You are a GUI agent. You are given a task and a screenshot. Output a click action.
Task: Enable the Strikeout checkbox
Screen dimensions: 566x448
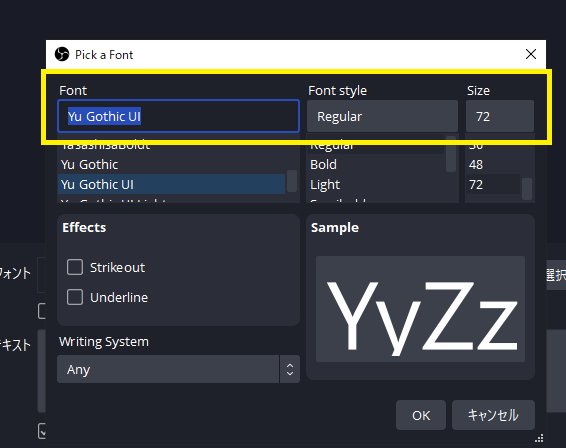(x=75, y=268)
